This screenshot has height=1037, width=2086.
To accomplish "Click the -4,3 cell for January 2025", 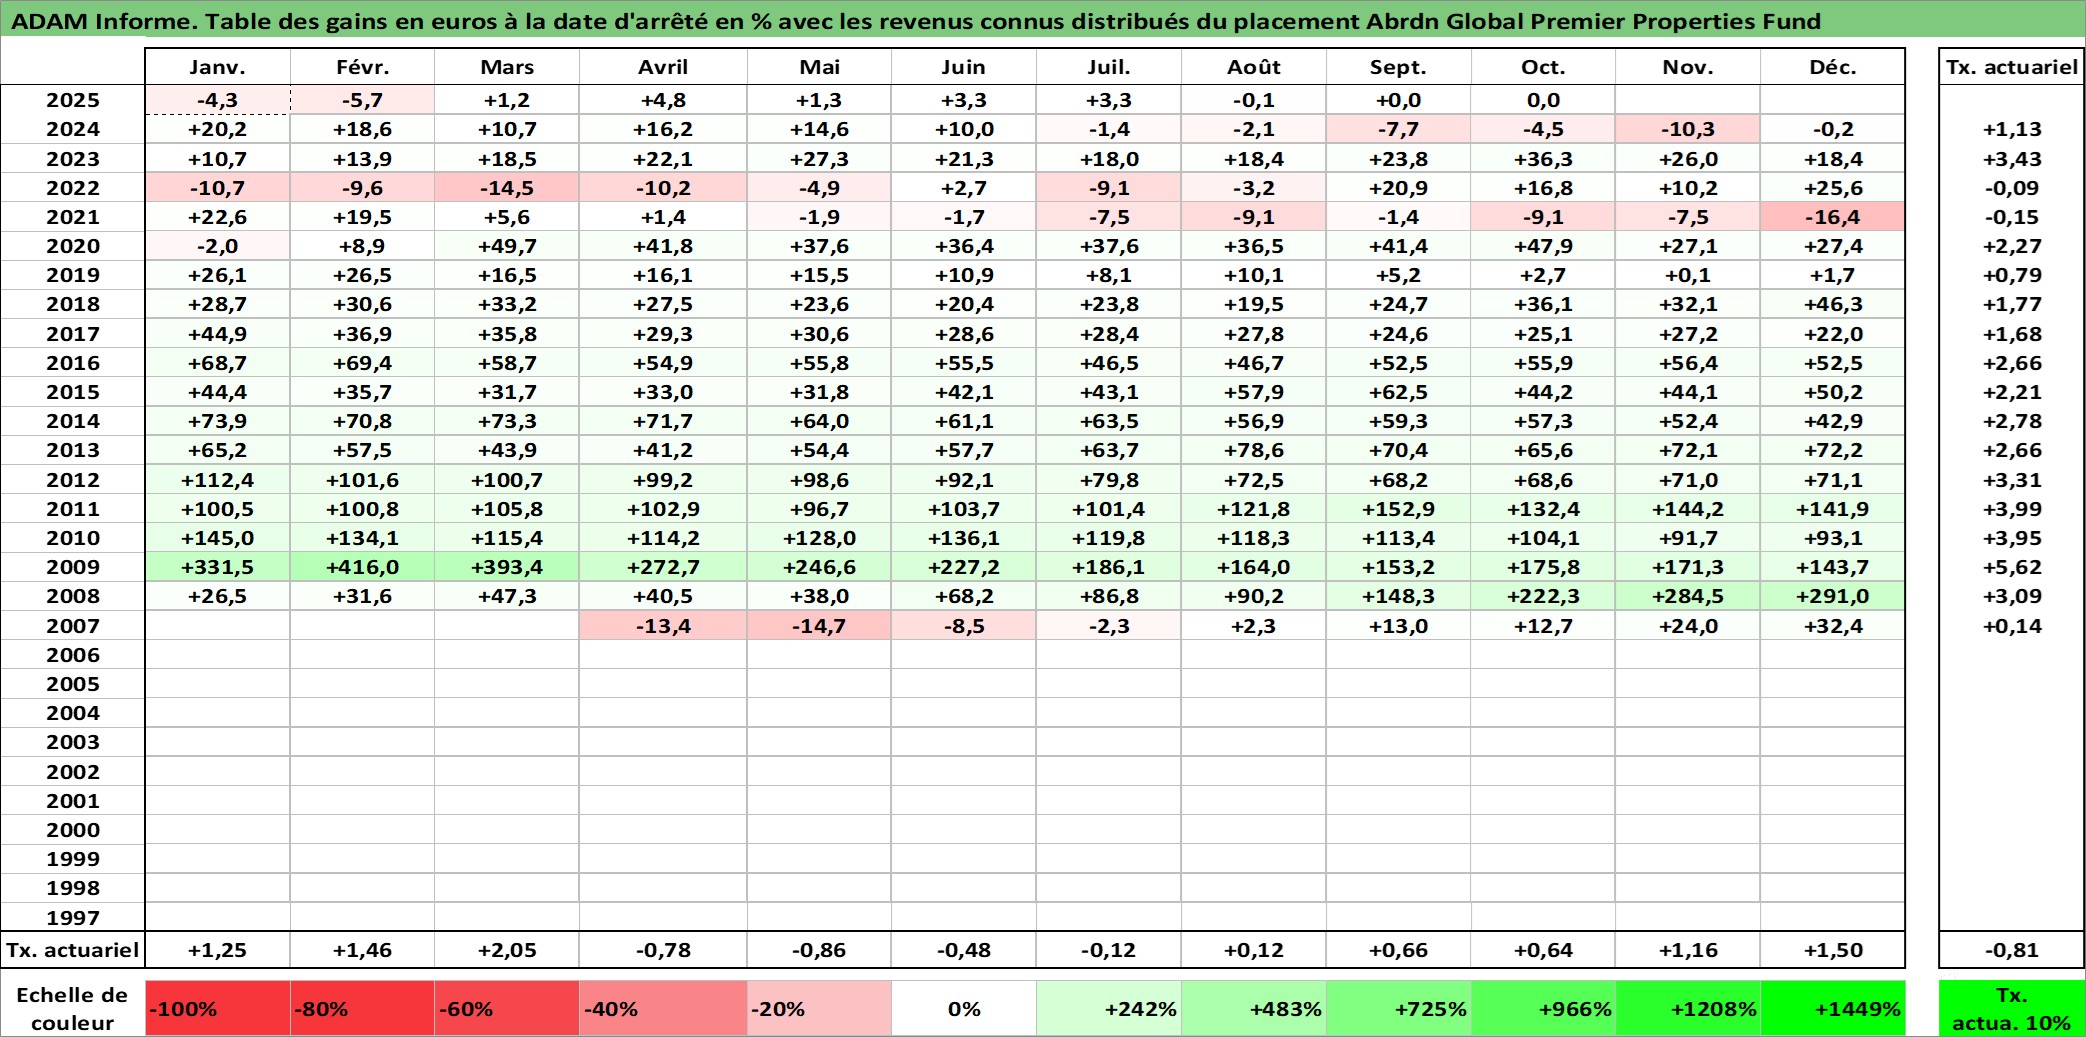I will click(218, 100).
